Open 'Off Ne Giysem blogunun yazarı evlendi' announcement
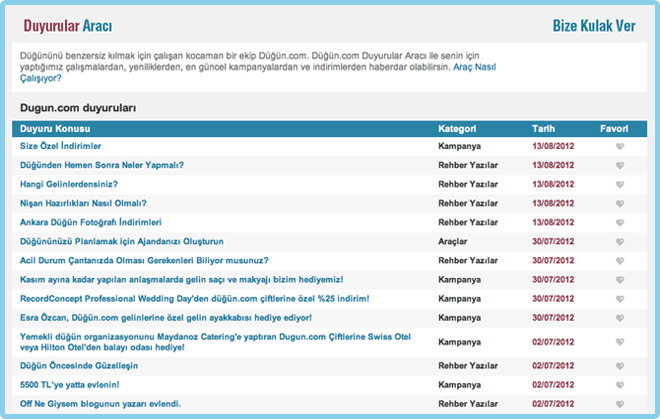Image resolution: width=660 pixels, height=419 pixels. pos(100,403)
